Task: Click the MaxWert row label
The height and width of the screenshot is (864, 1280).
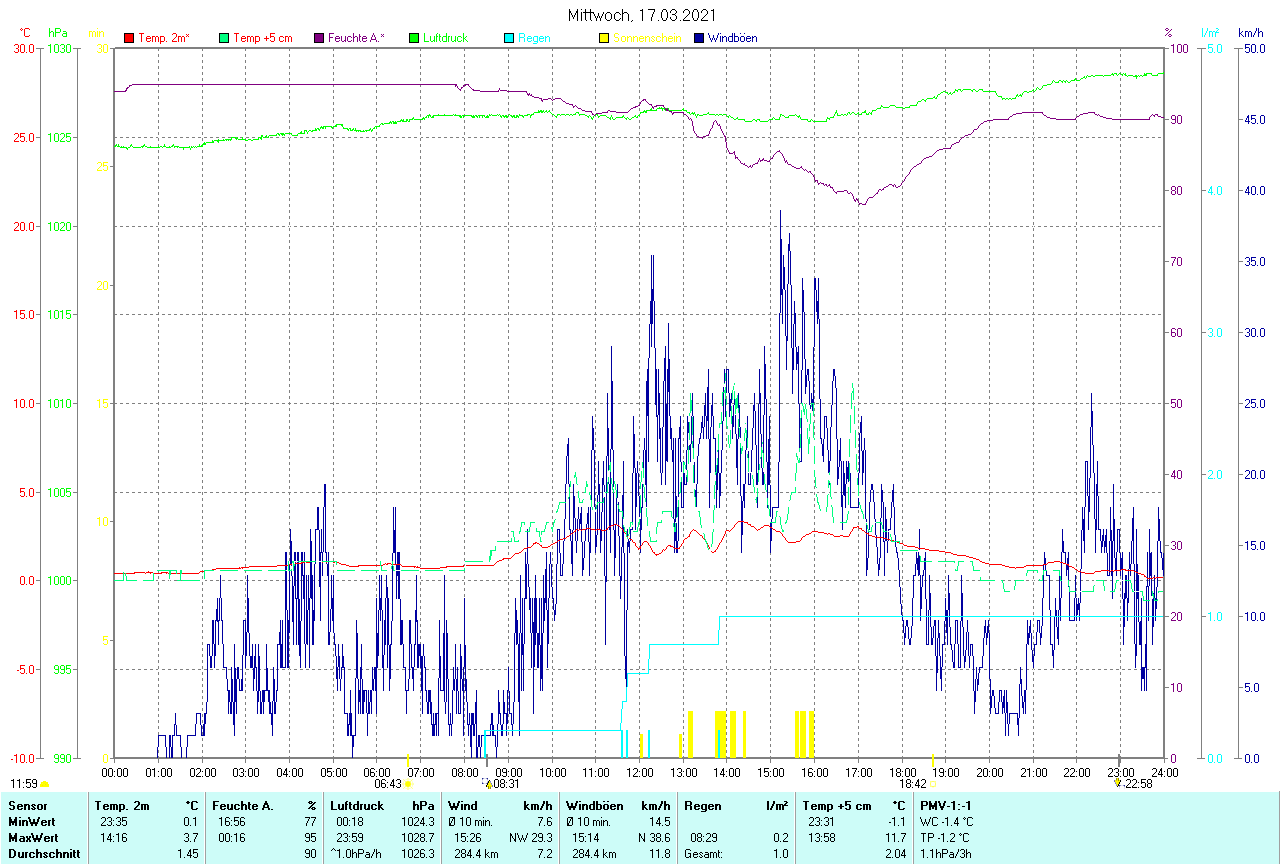Action: pos(34,837)
